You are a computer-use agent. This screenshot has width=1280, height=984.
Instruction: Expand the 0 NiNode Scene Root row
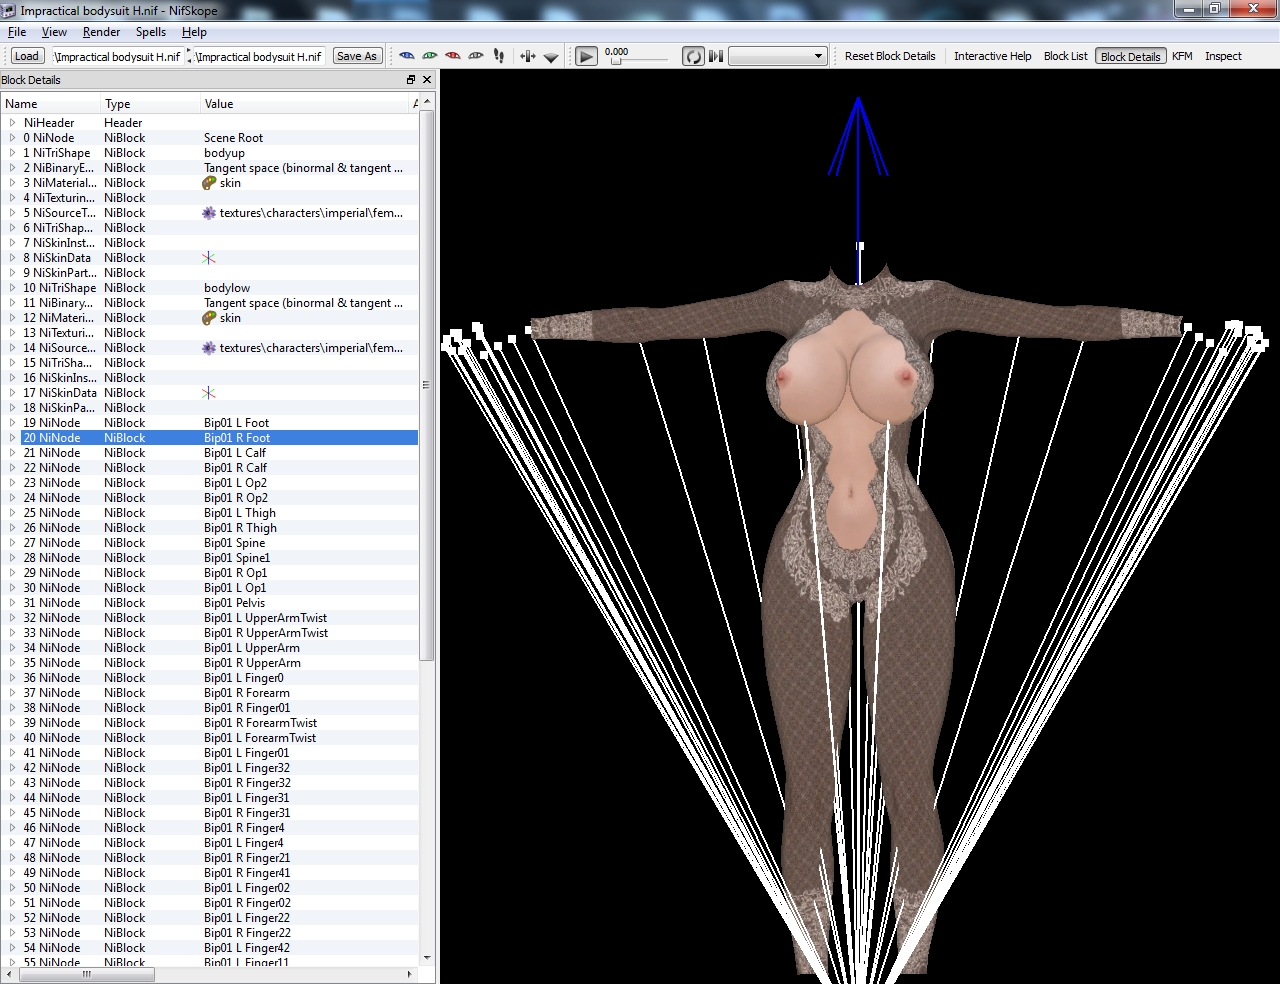click(12, 138)
